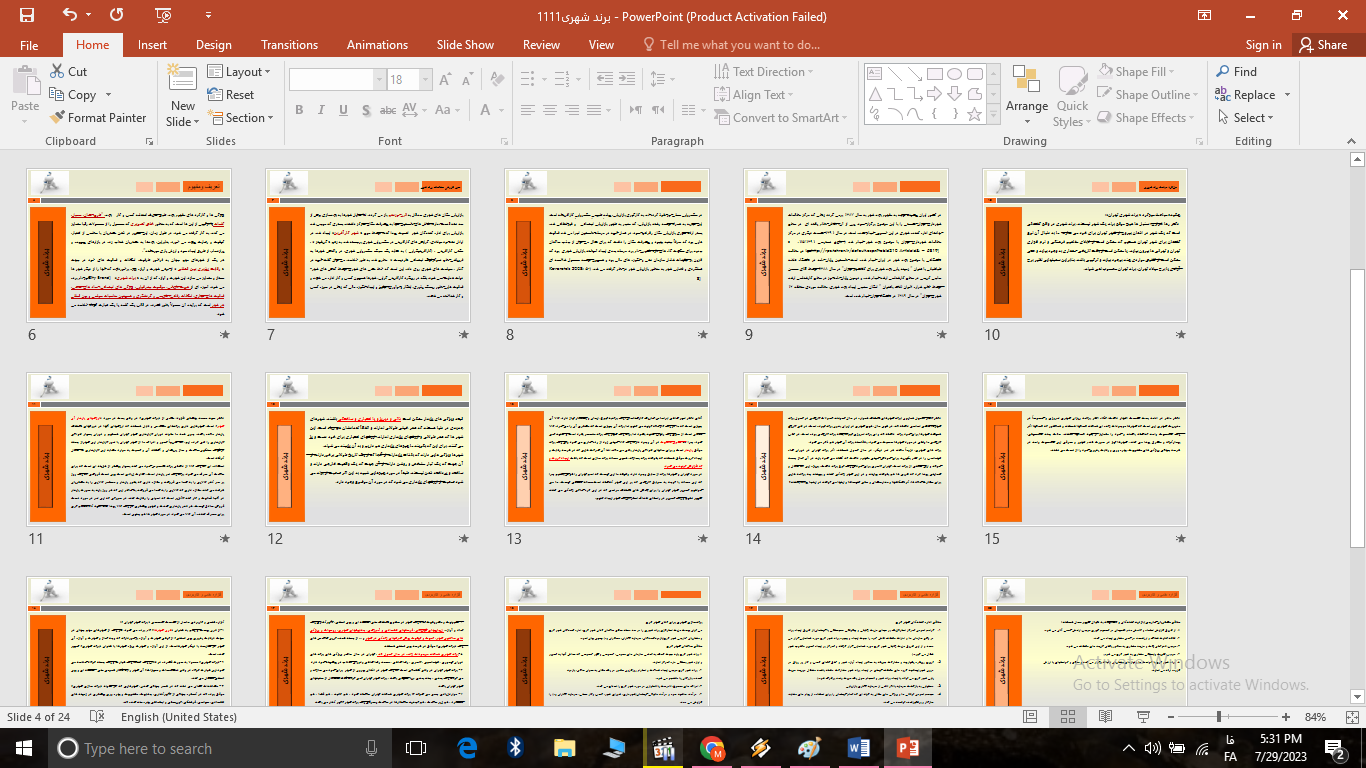Switch to Reading View in the status bar
This screenshot has width=1366, height=768.
[x=1105, y=717]
